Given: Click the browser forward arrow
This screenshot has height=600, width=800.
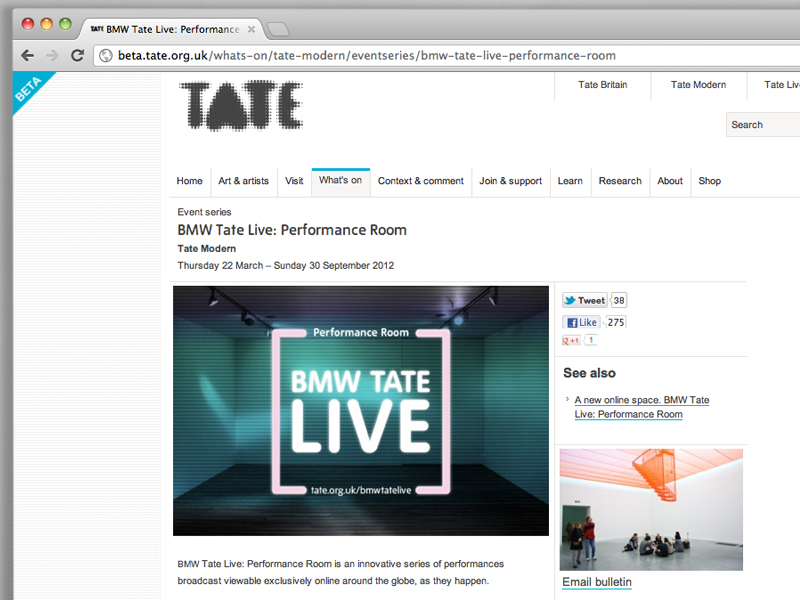Looking at the screenshot, I should [52, 56].
